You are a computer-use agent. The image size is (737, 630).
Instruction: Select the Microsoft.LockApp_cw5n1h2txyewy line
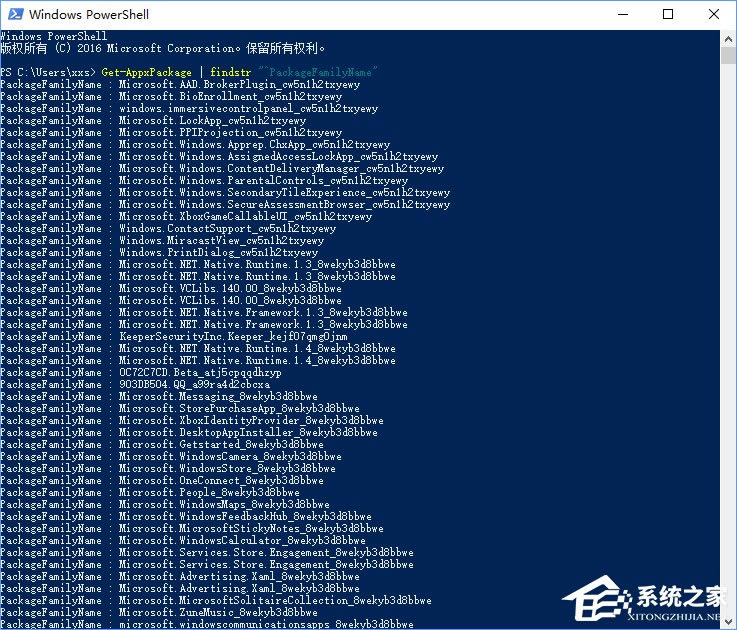click(153, 120)
